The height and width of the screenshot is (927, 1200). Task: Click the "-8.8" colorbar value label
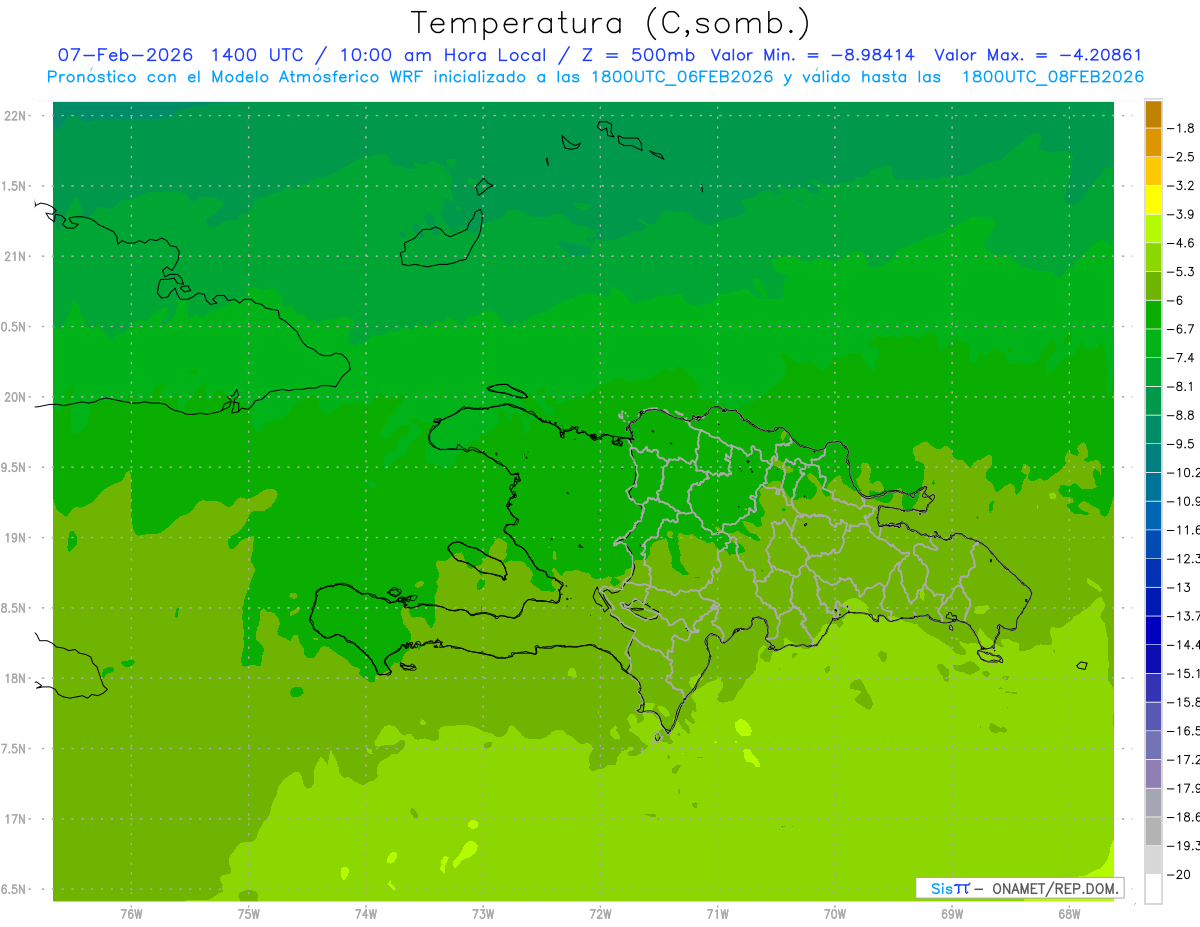(1181, 415)
